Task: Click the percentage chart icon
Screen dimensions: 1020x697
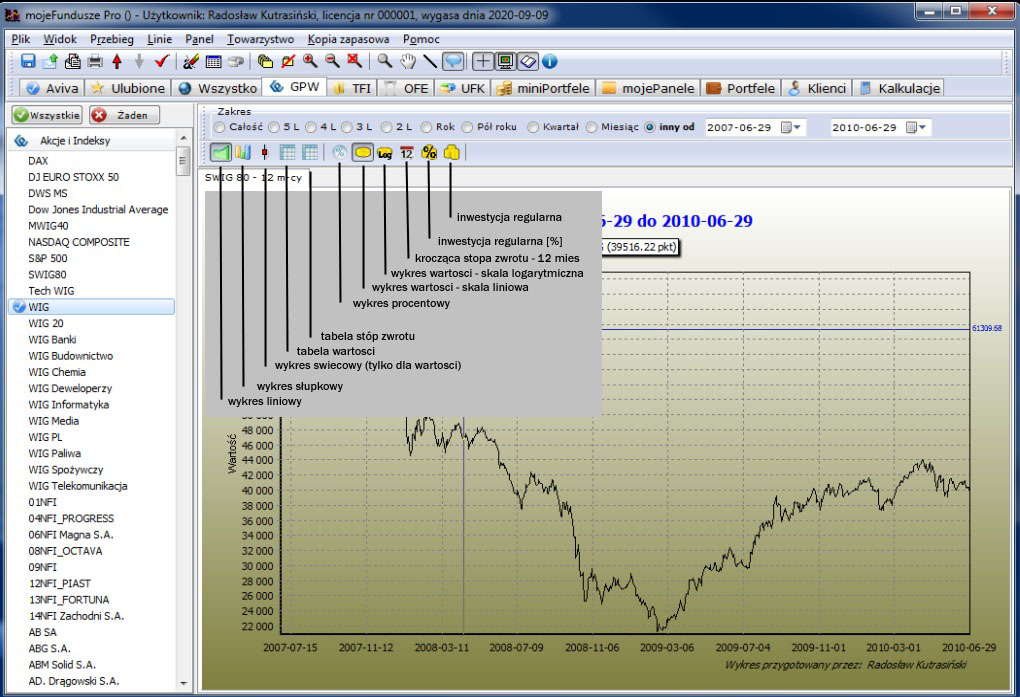Action: [x=340, y=153]
